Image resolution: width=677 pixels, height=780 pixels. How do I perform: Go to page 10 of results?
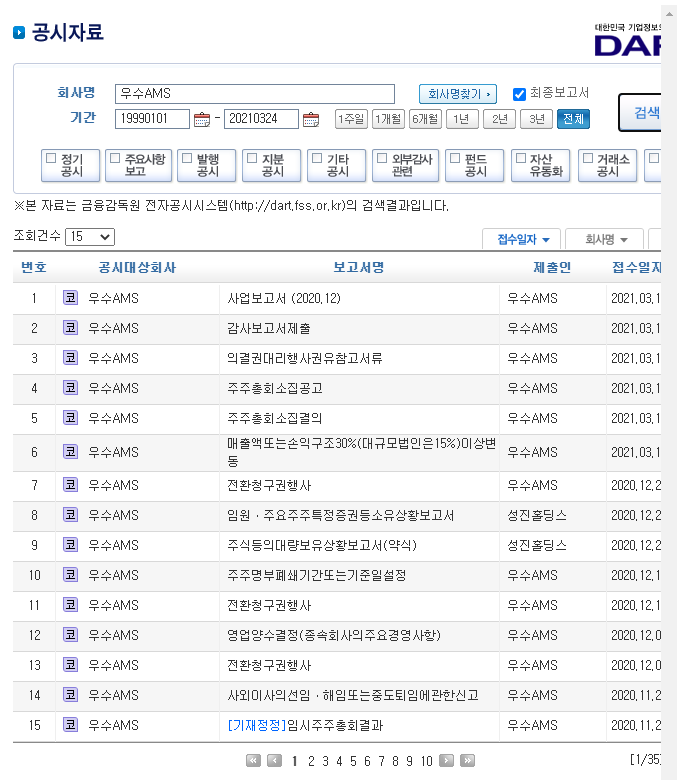tap(427, 761)
